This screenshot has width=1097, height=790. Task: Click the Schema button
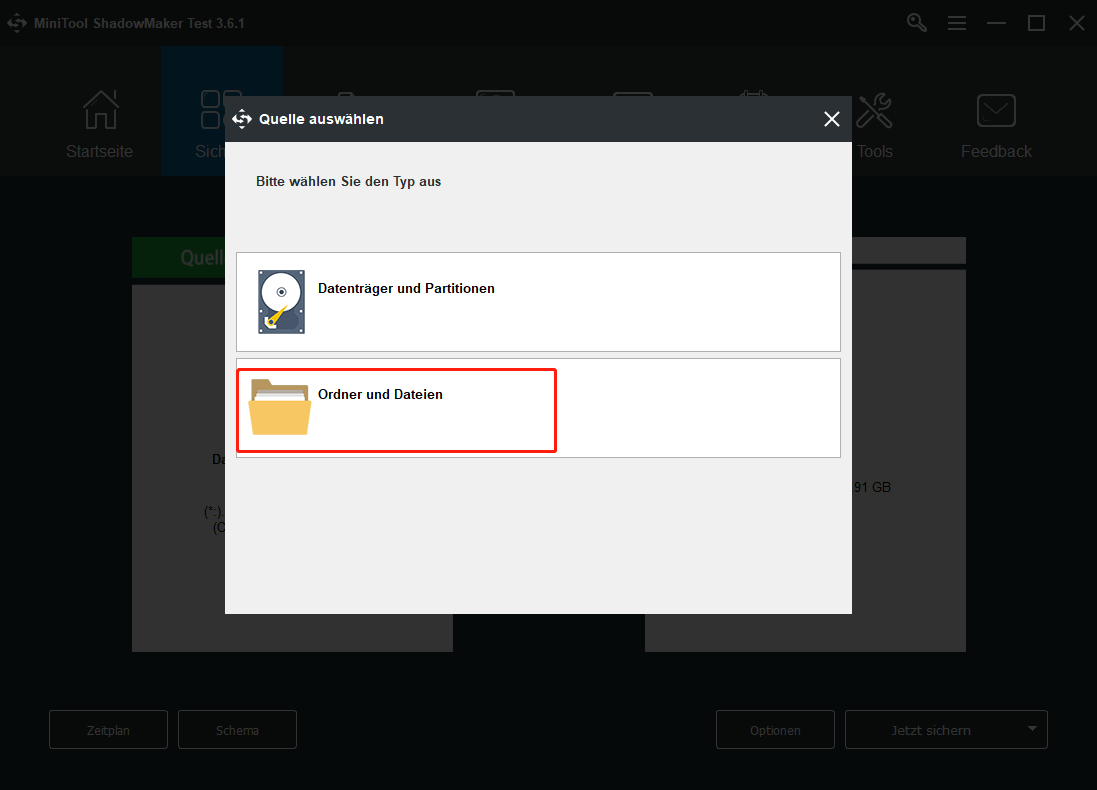coord(237,729)
